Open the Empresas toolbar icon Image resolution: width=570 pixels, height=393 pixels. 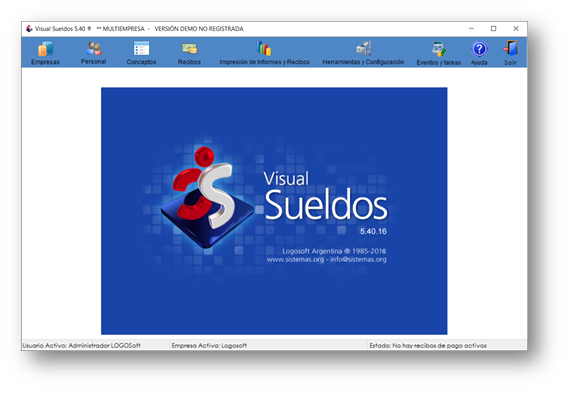point(45,49)
